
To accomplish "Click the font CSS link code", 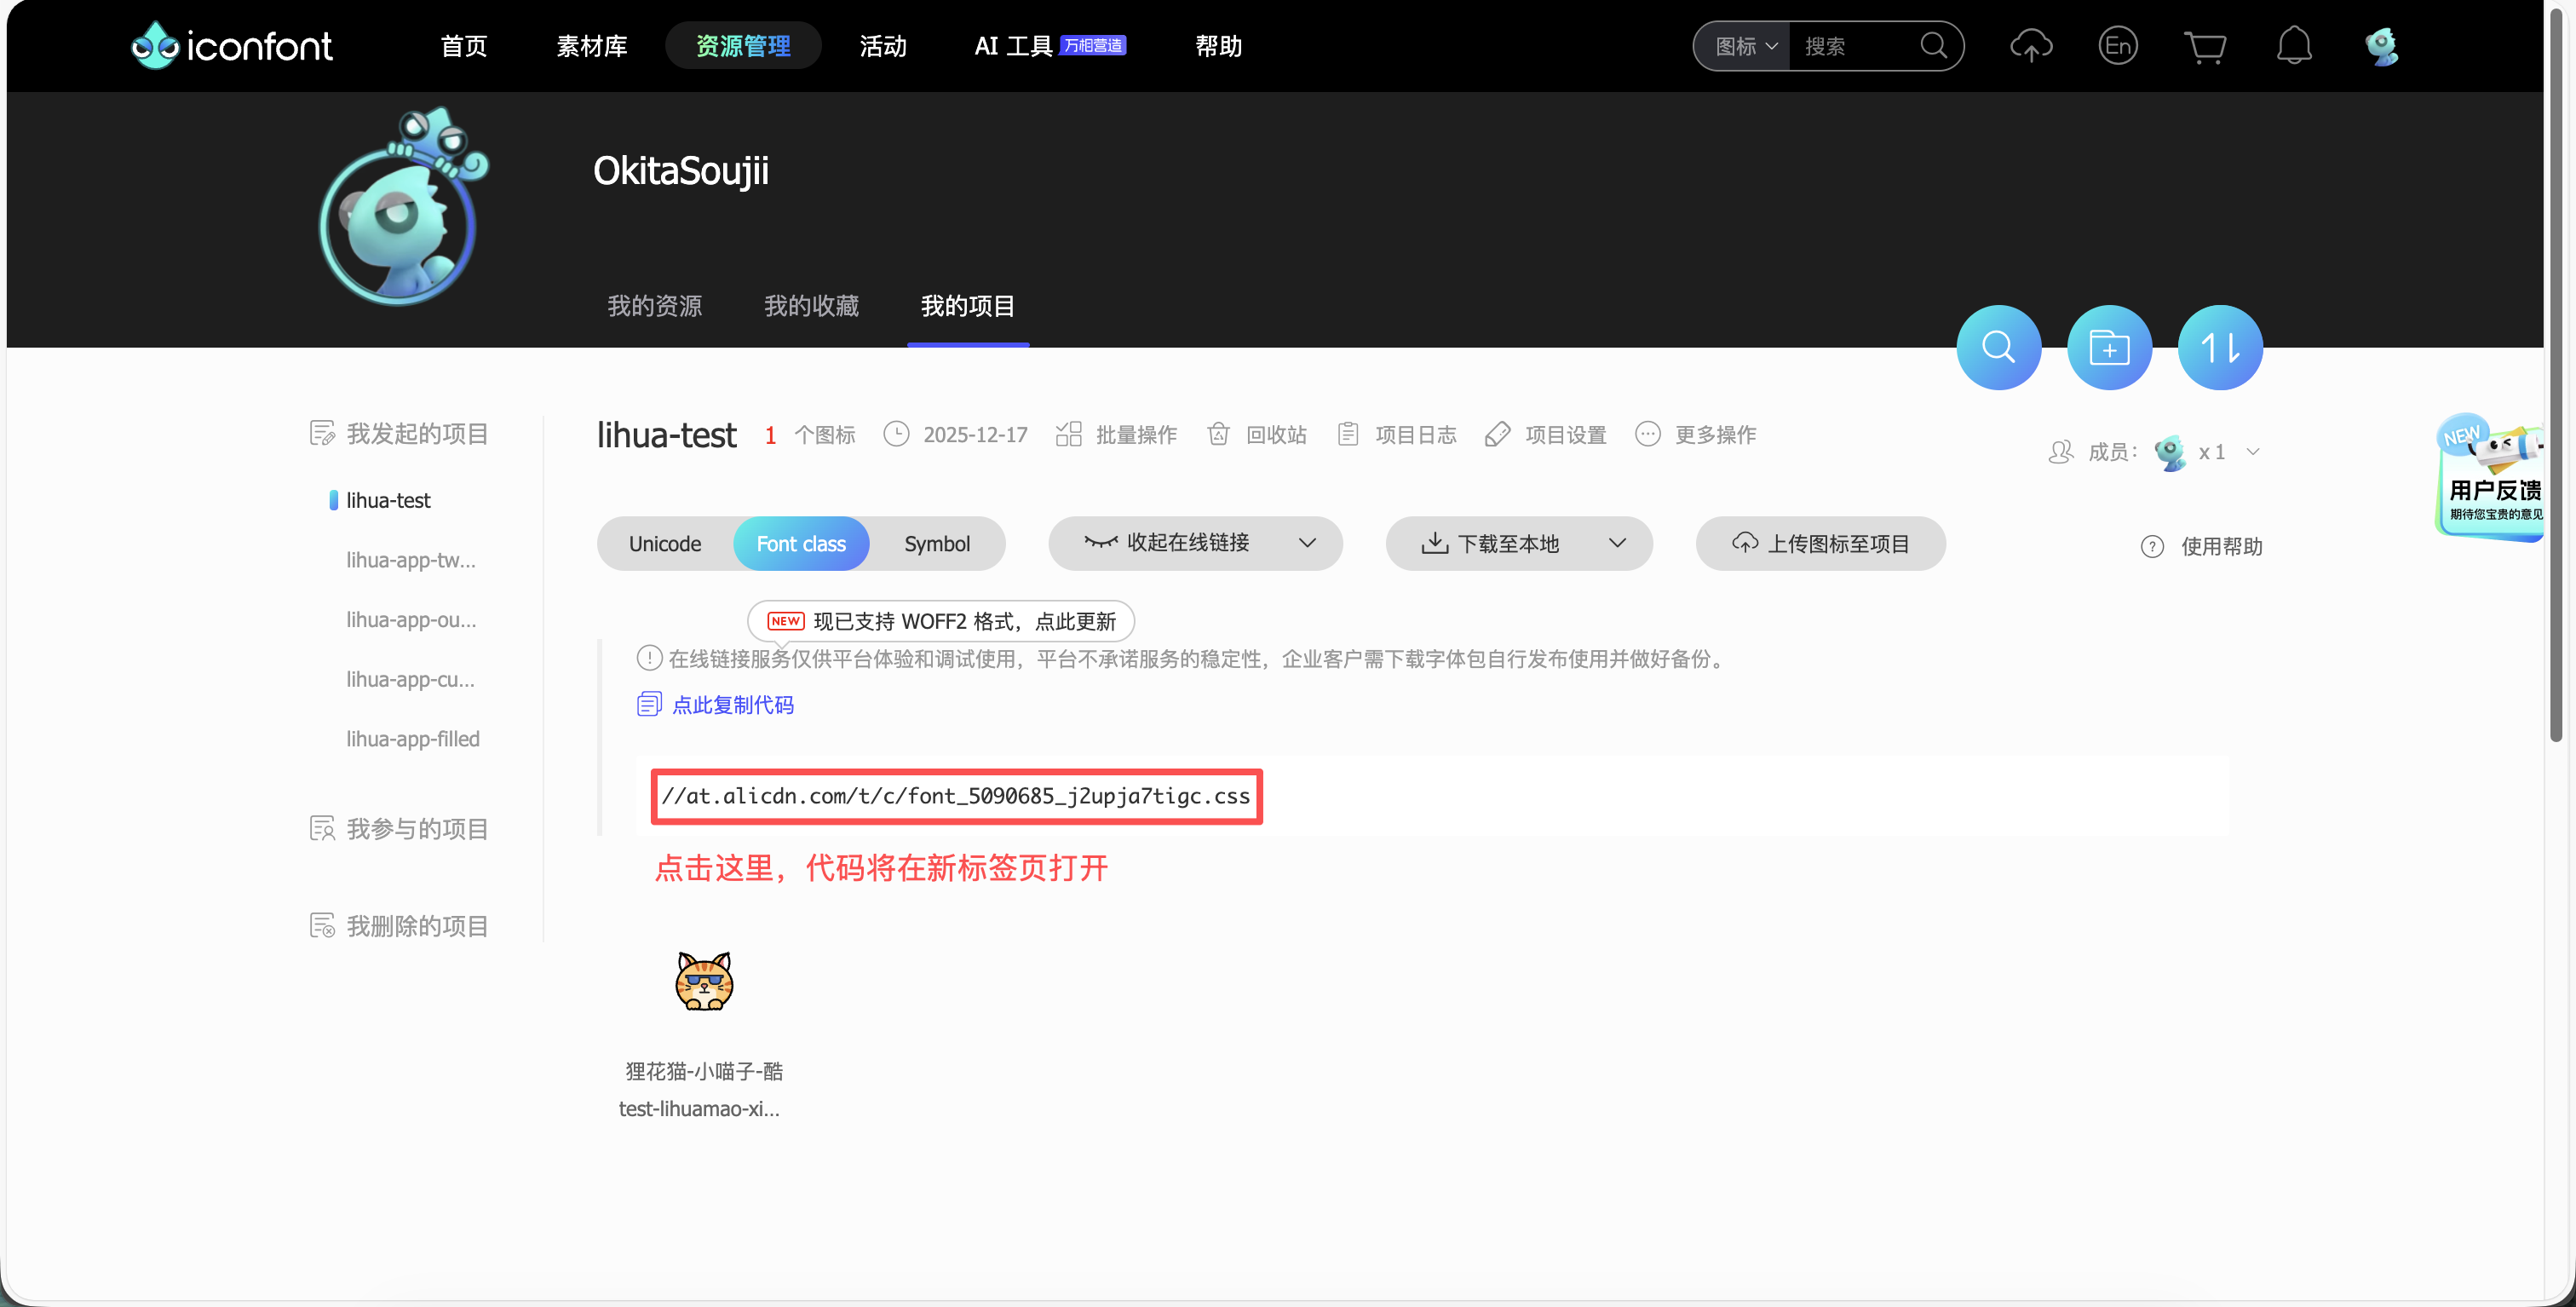I will pyautogui.click(x=955, y=796).
